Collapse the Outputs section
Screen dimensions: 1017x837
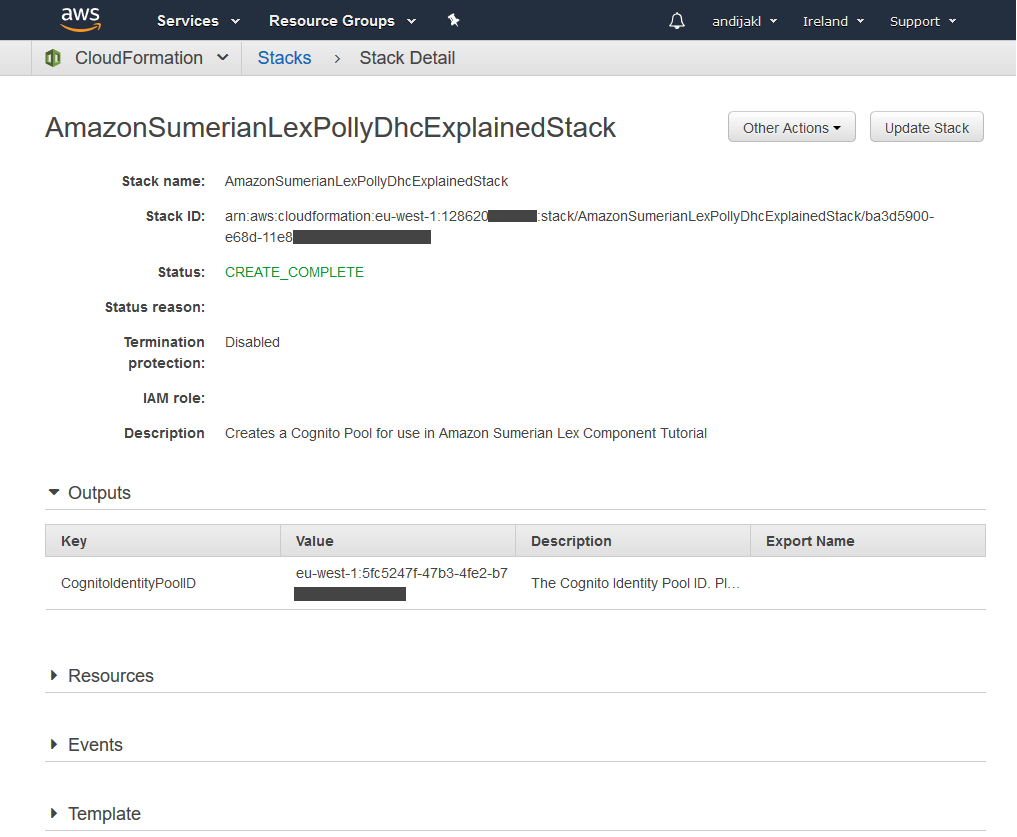tap(90, 492)
